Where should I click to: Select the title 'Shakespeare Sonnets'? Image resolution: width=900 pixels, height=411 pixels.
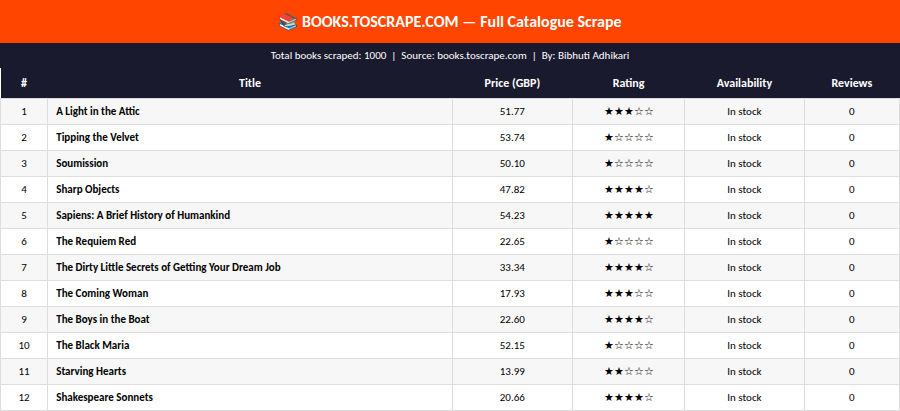(x=104, y=397)
